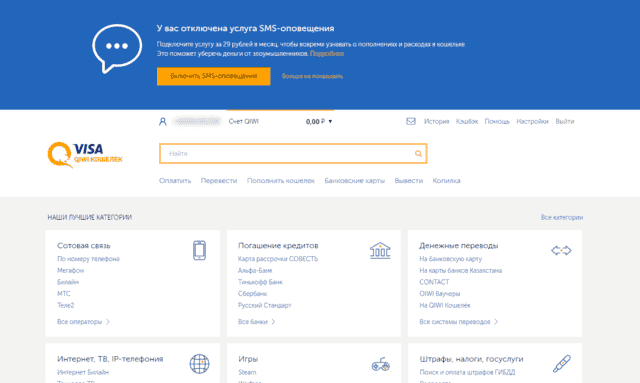Select Тинькофф Банк
The width and height of the screenshot is (640, 383).
tap(260, 282)
